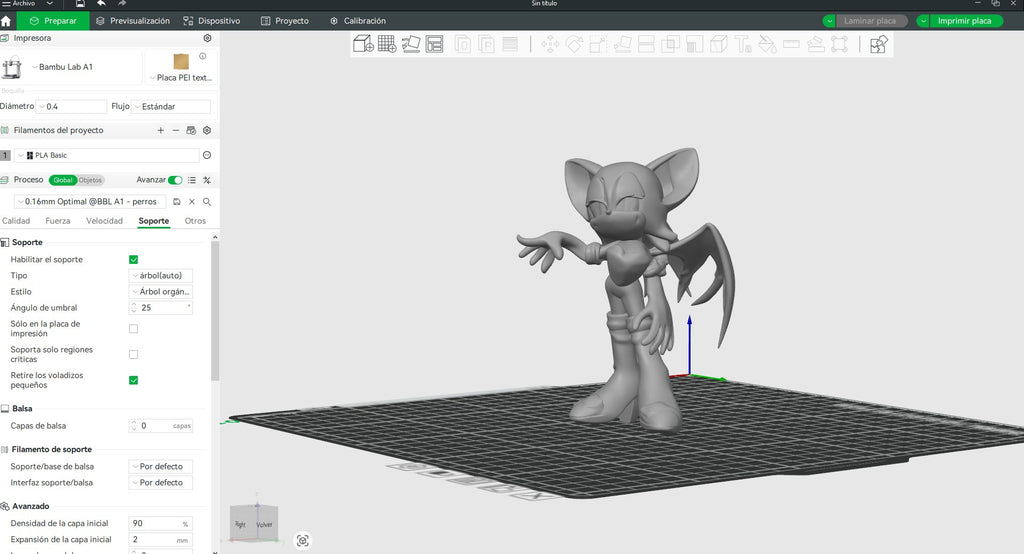Click the Add plate grid icon
Screen dimensions: 1024x554
[387, 44]
